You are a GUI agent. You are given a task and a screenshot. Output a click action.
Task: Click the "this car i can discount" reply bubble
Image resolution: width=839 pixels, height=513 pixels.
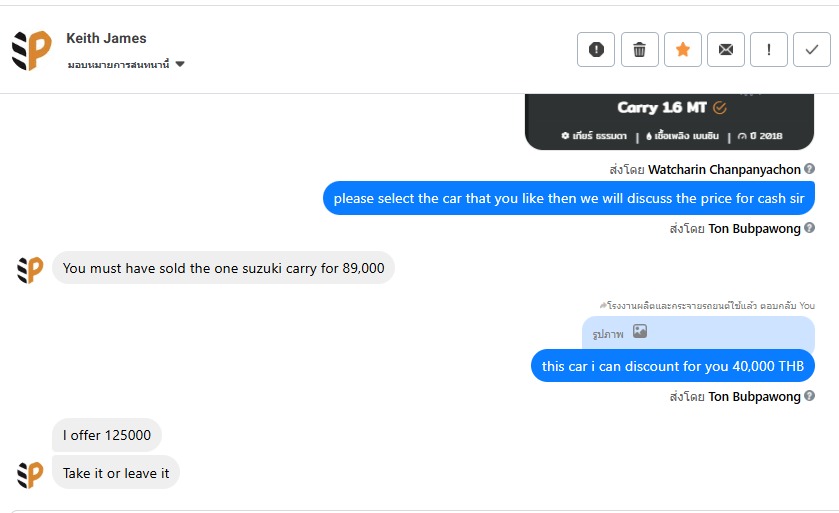[x=672, y=366]
